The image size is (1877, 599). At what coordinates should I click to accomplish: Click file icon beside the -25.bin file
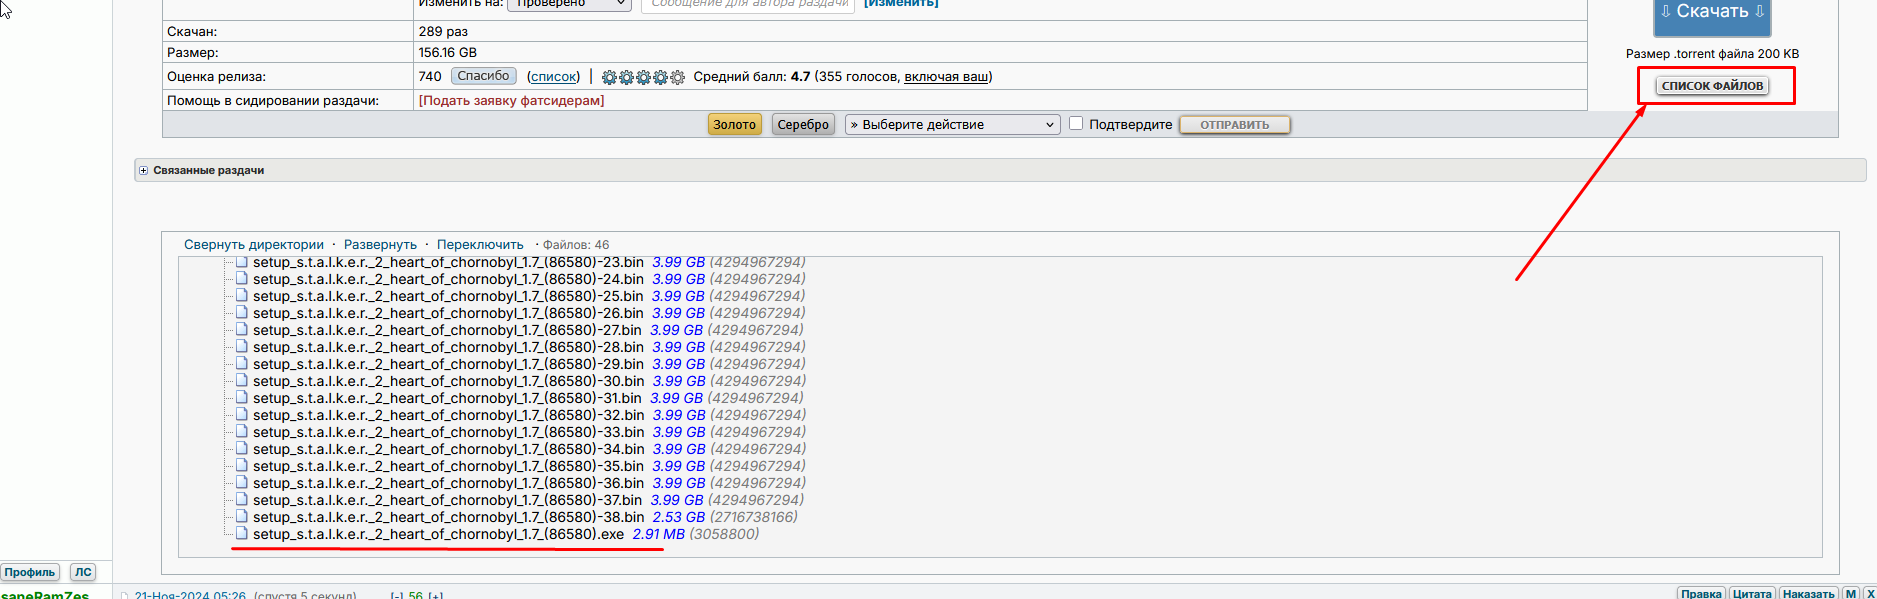241,296
